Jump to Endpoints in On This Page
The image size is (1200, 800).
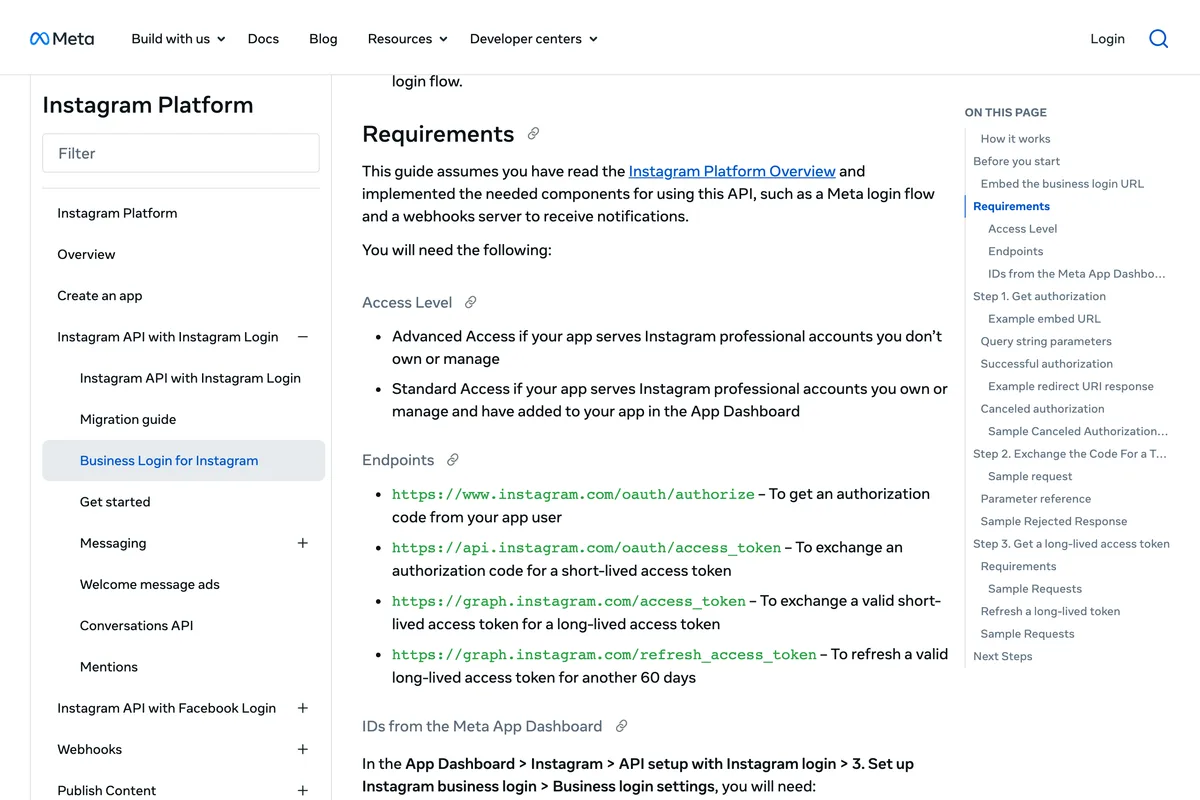point(1015,251)
